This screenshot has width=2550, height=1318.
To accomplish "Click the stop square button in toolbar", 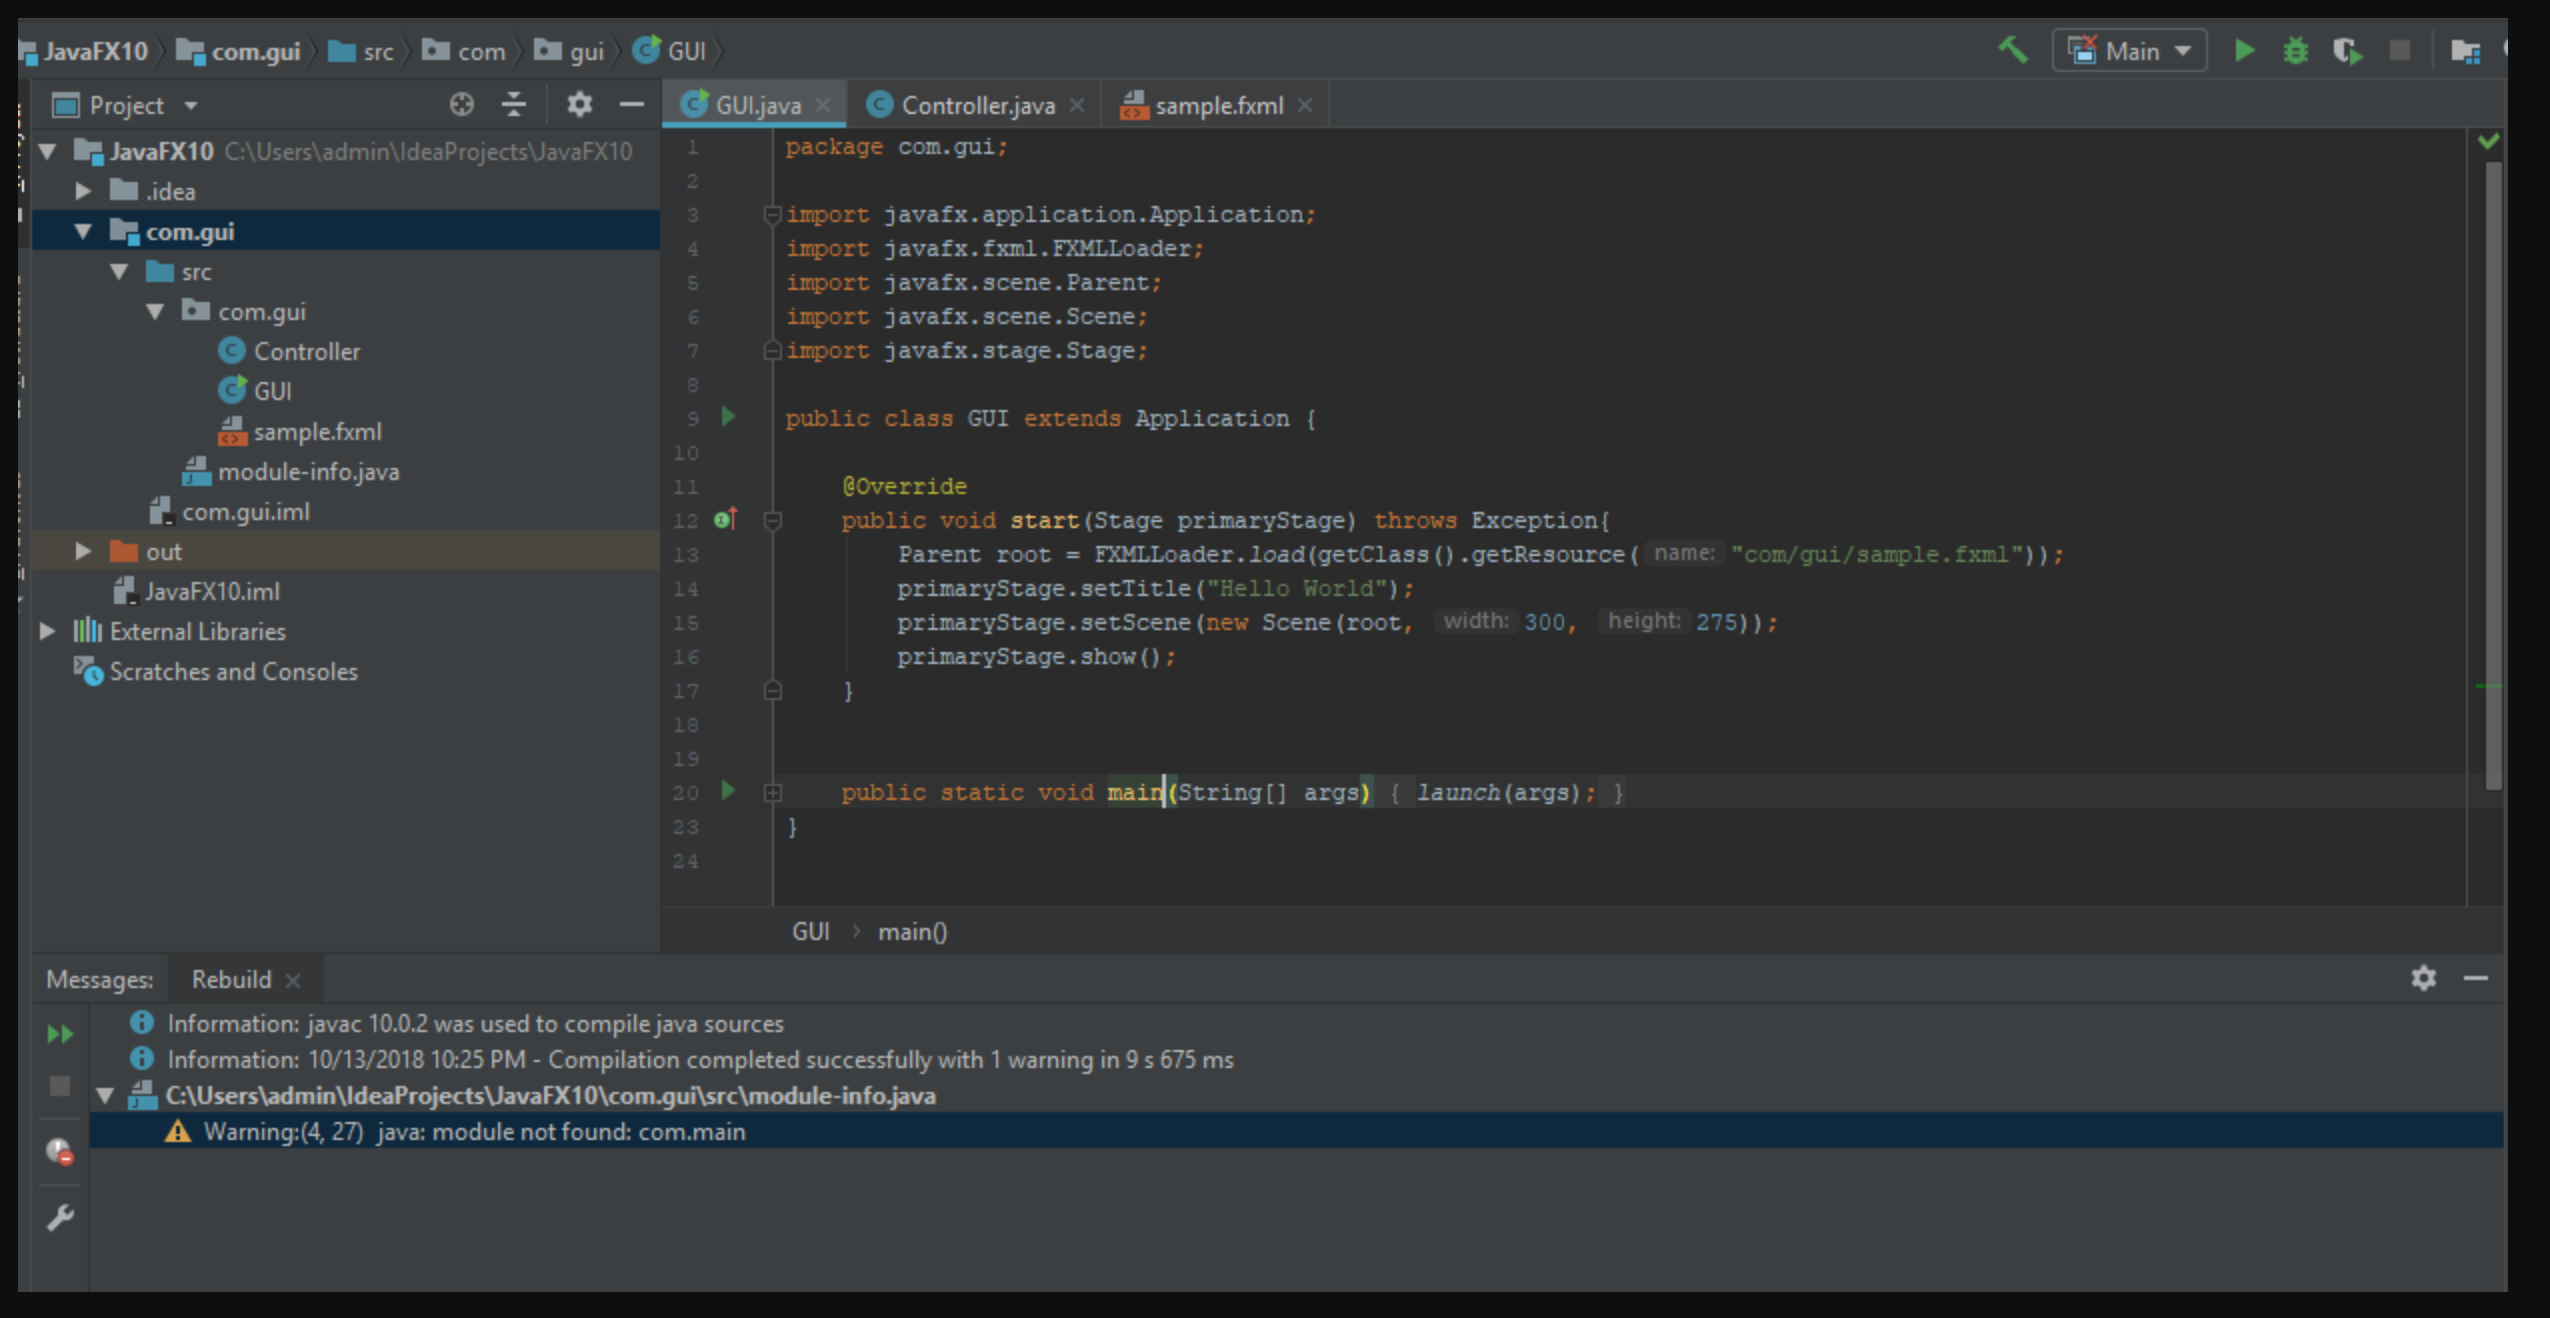I will [x=2399, y=50].
